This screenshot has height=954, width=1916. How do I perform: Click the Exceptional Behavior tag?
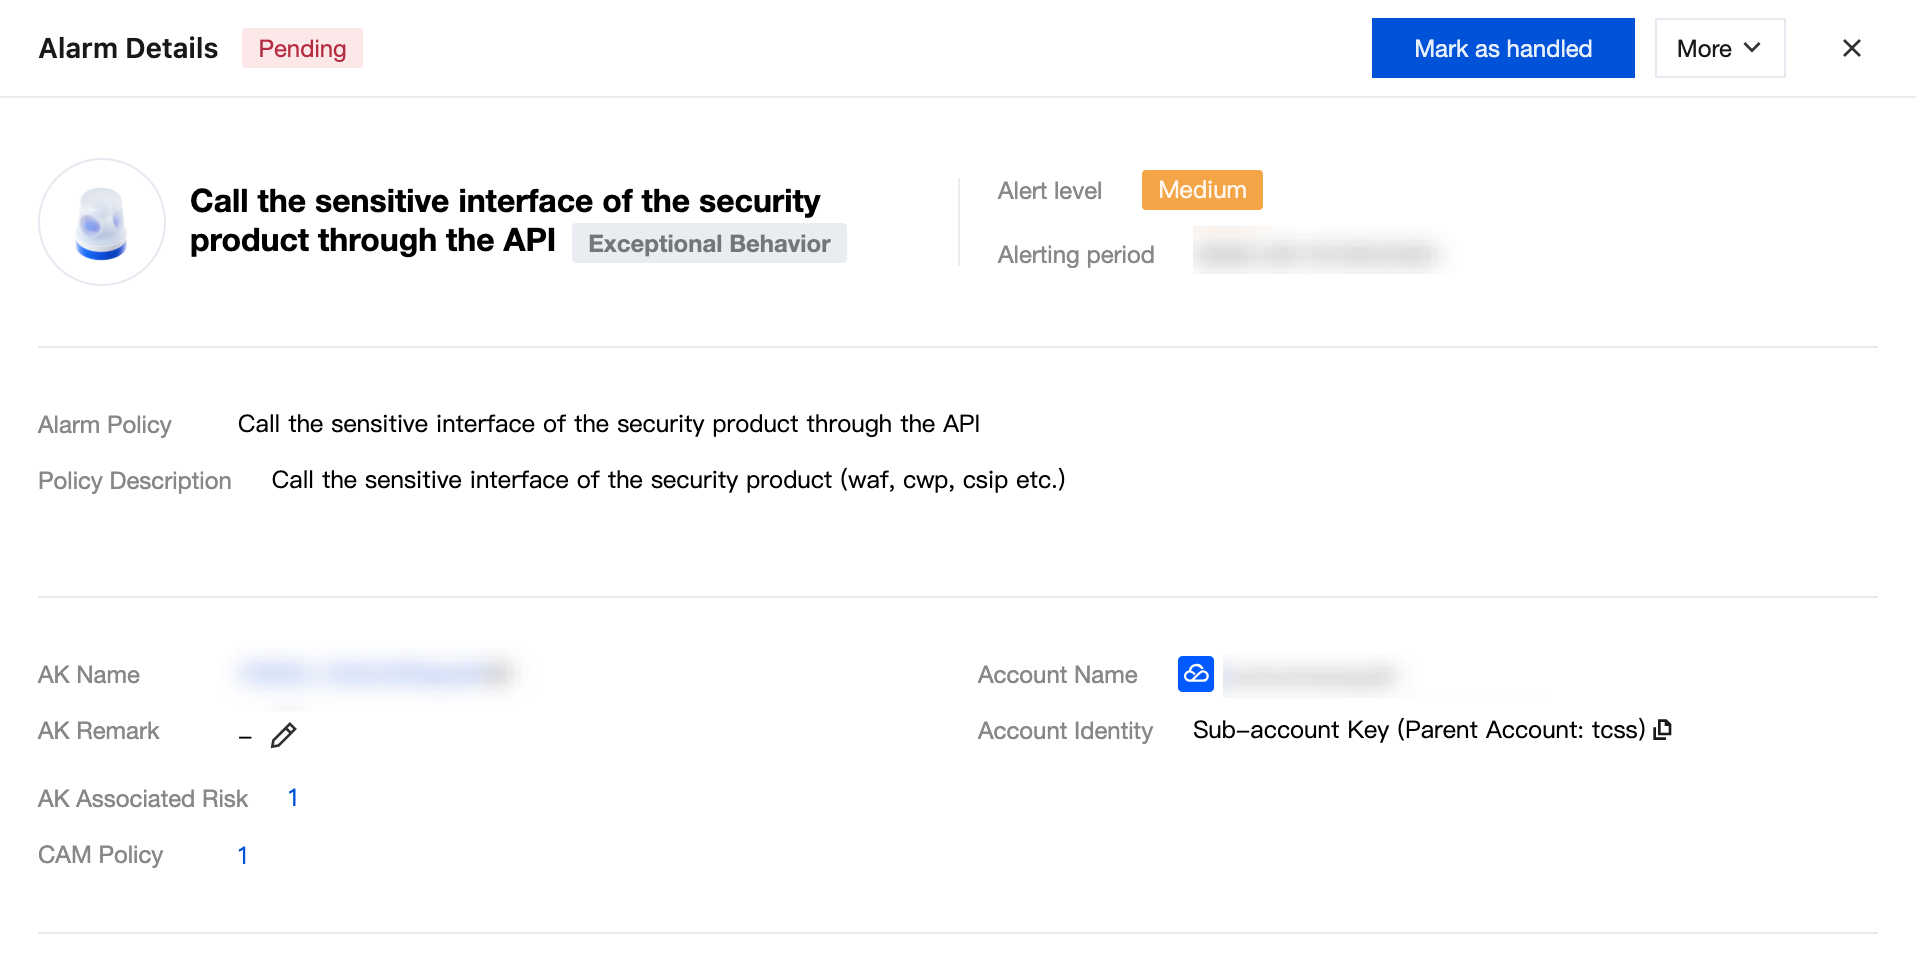pyautogui.click(x=709, y=243)
